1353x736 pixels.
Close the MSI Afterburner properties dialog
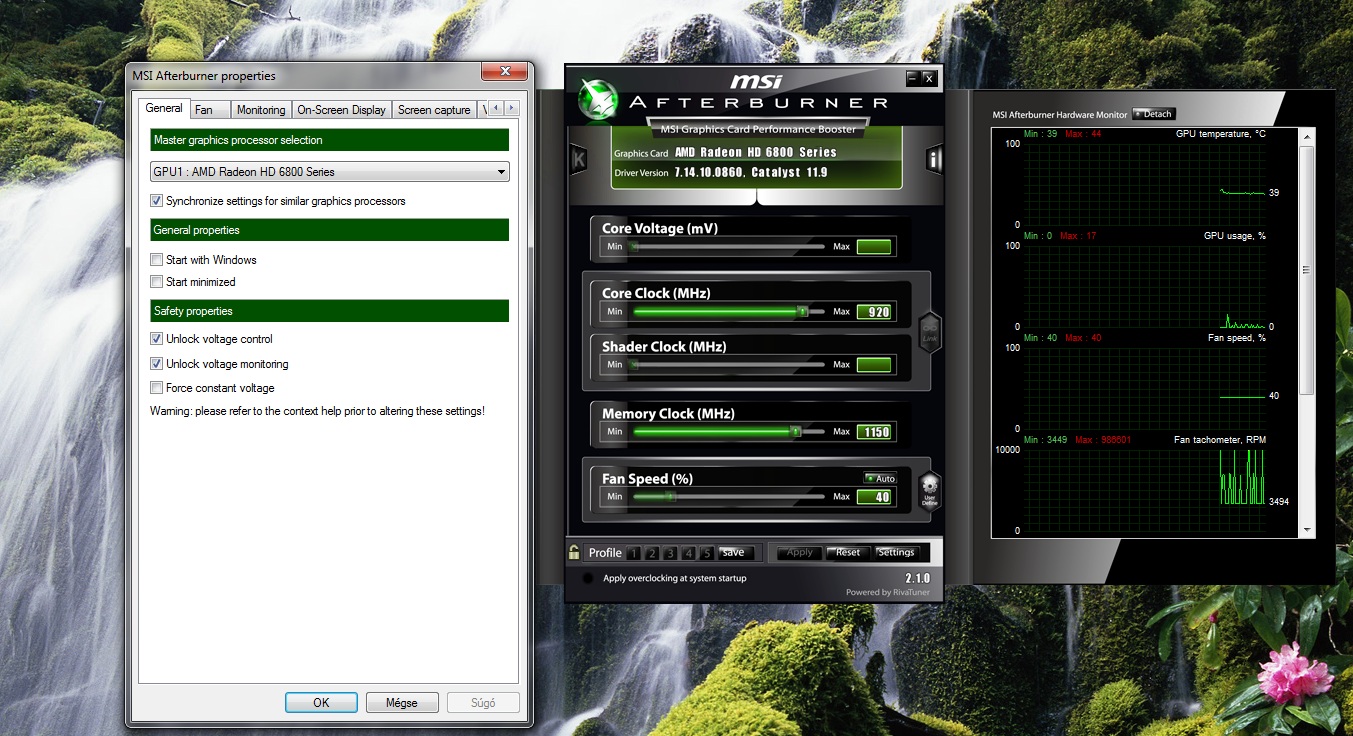pos(504,71)
